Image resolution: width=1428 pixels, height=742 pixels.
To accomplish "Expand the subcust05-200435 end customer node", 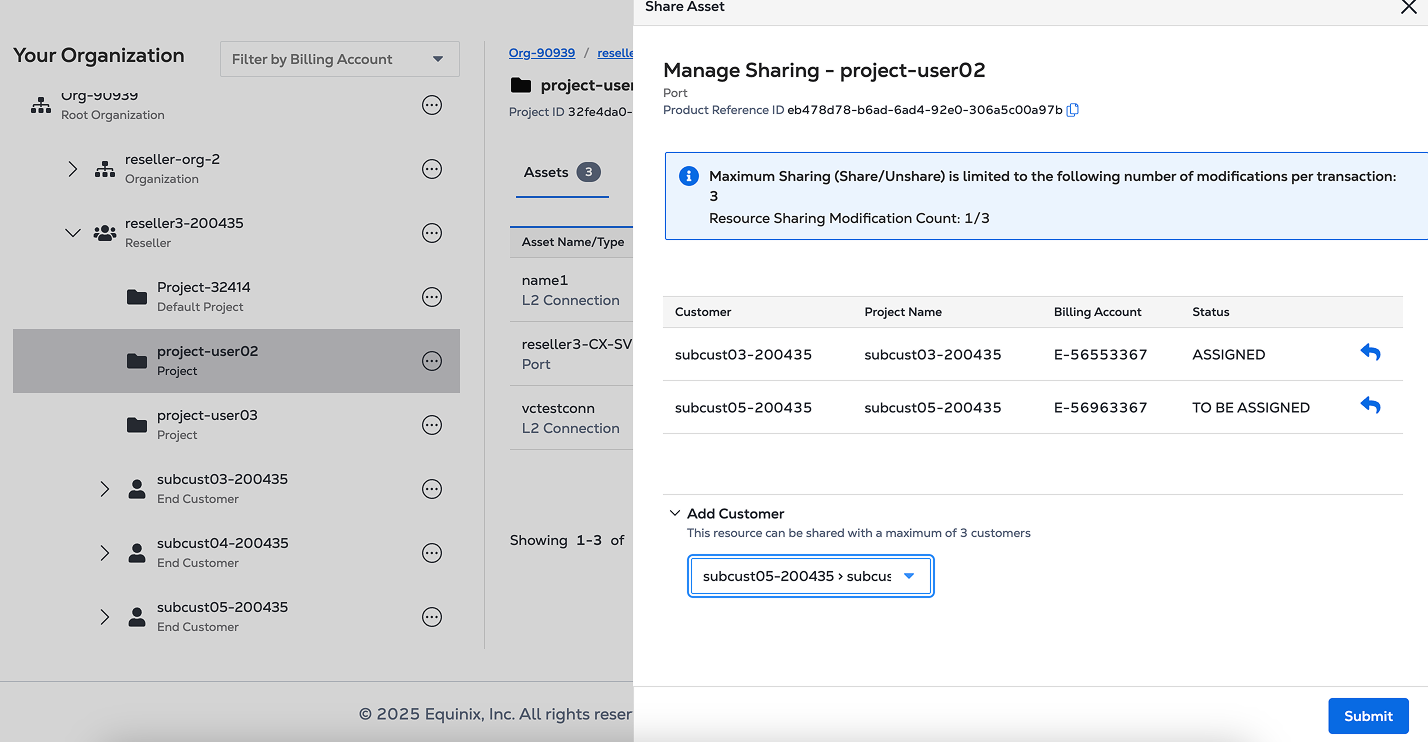I will tap(105, 617).
